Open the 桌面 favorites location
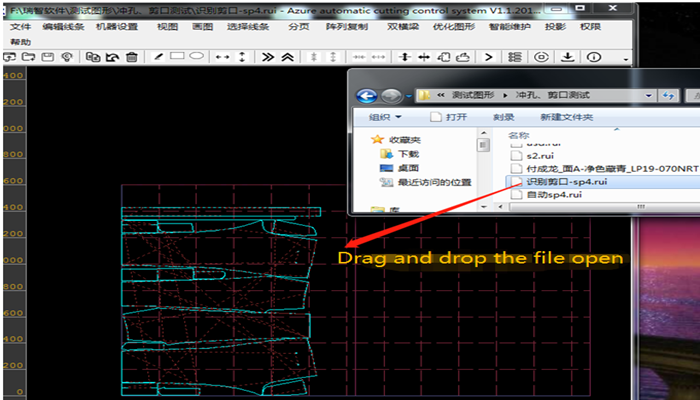Screen dimensions: 700x400 pyautogui.click(x=407, y=169)
